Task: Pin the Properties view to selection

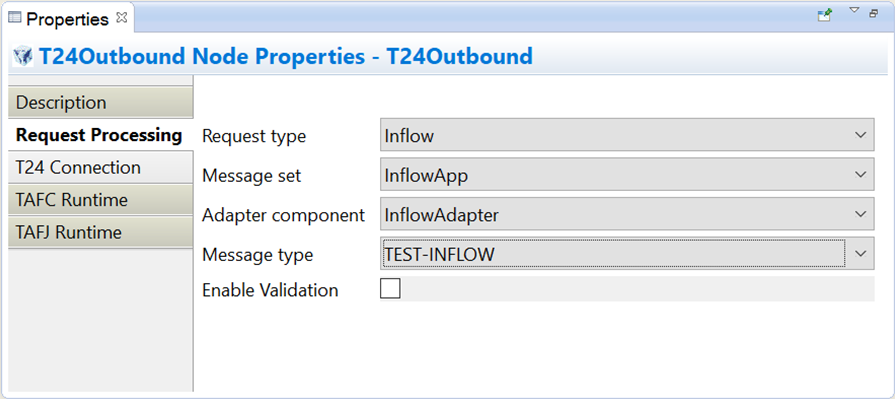Action: [x=824, y=14]
